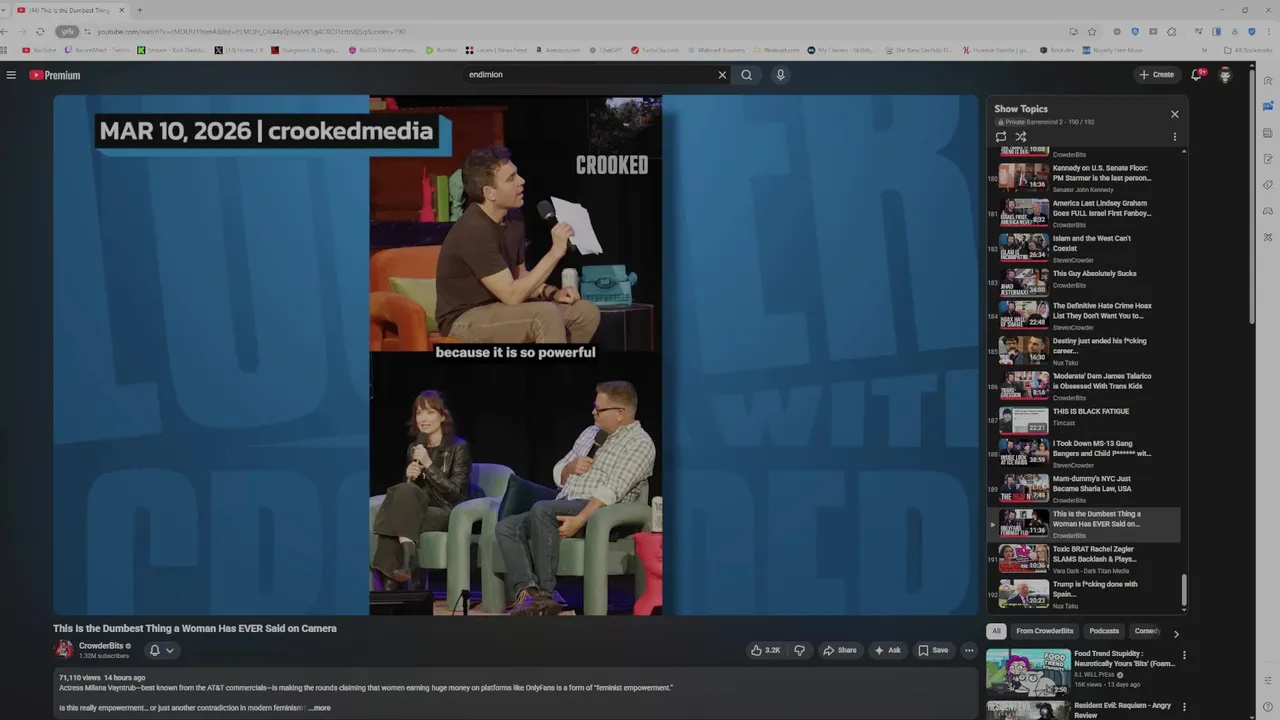
Task: Select the 'Podcasts' filter chip
Action: (x=1104, y=631)
